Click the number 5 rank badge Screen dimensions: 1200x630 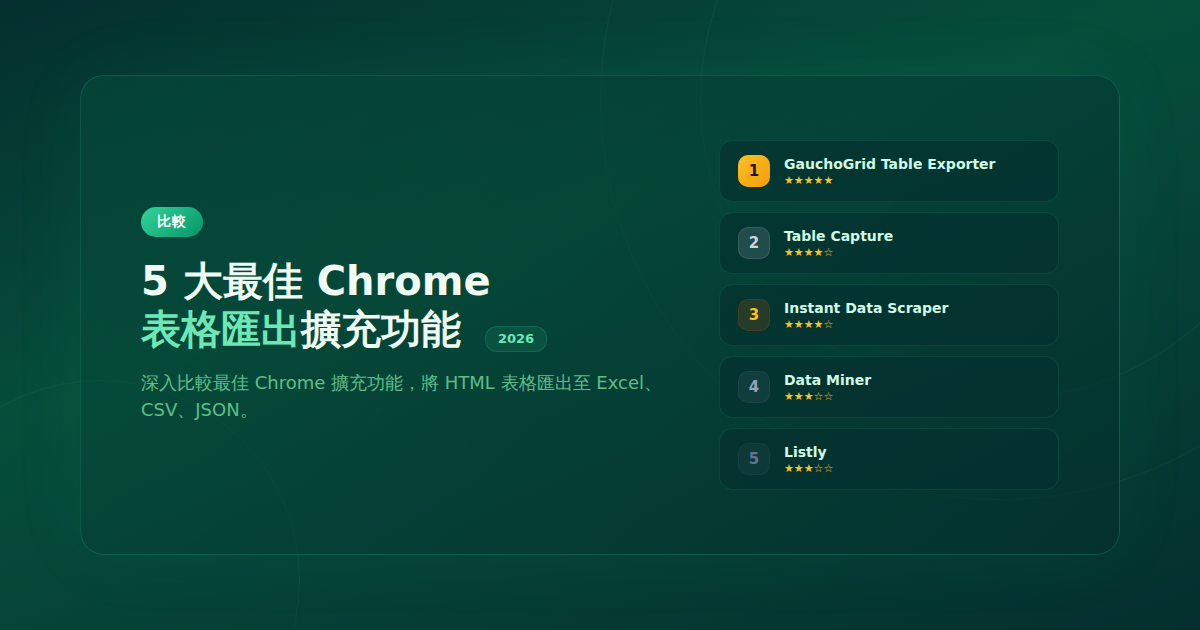(x=753, y=458)
